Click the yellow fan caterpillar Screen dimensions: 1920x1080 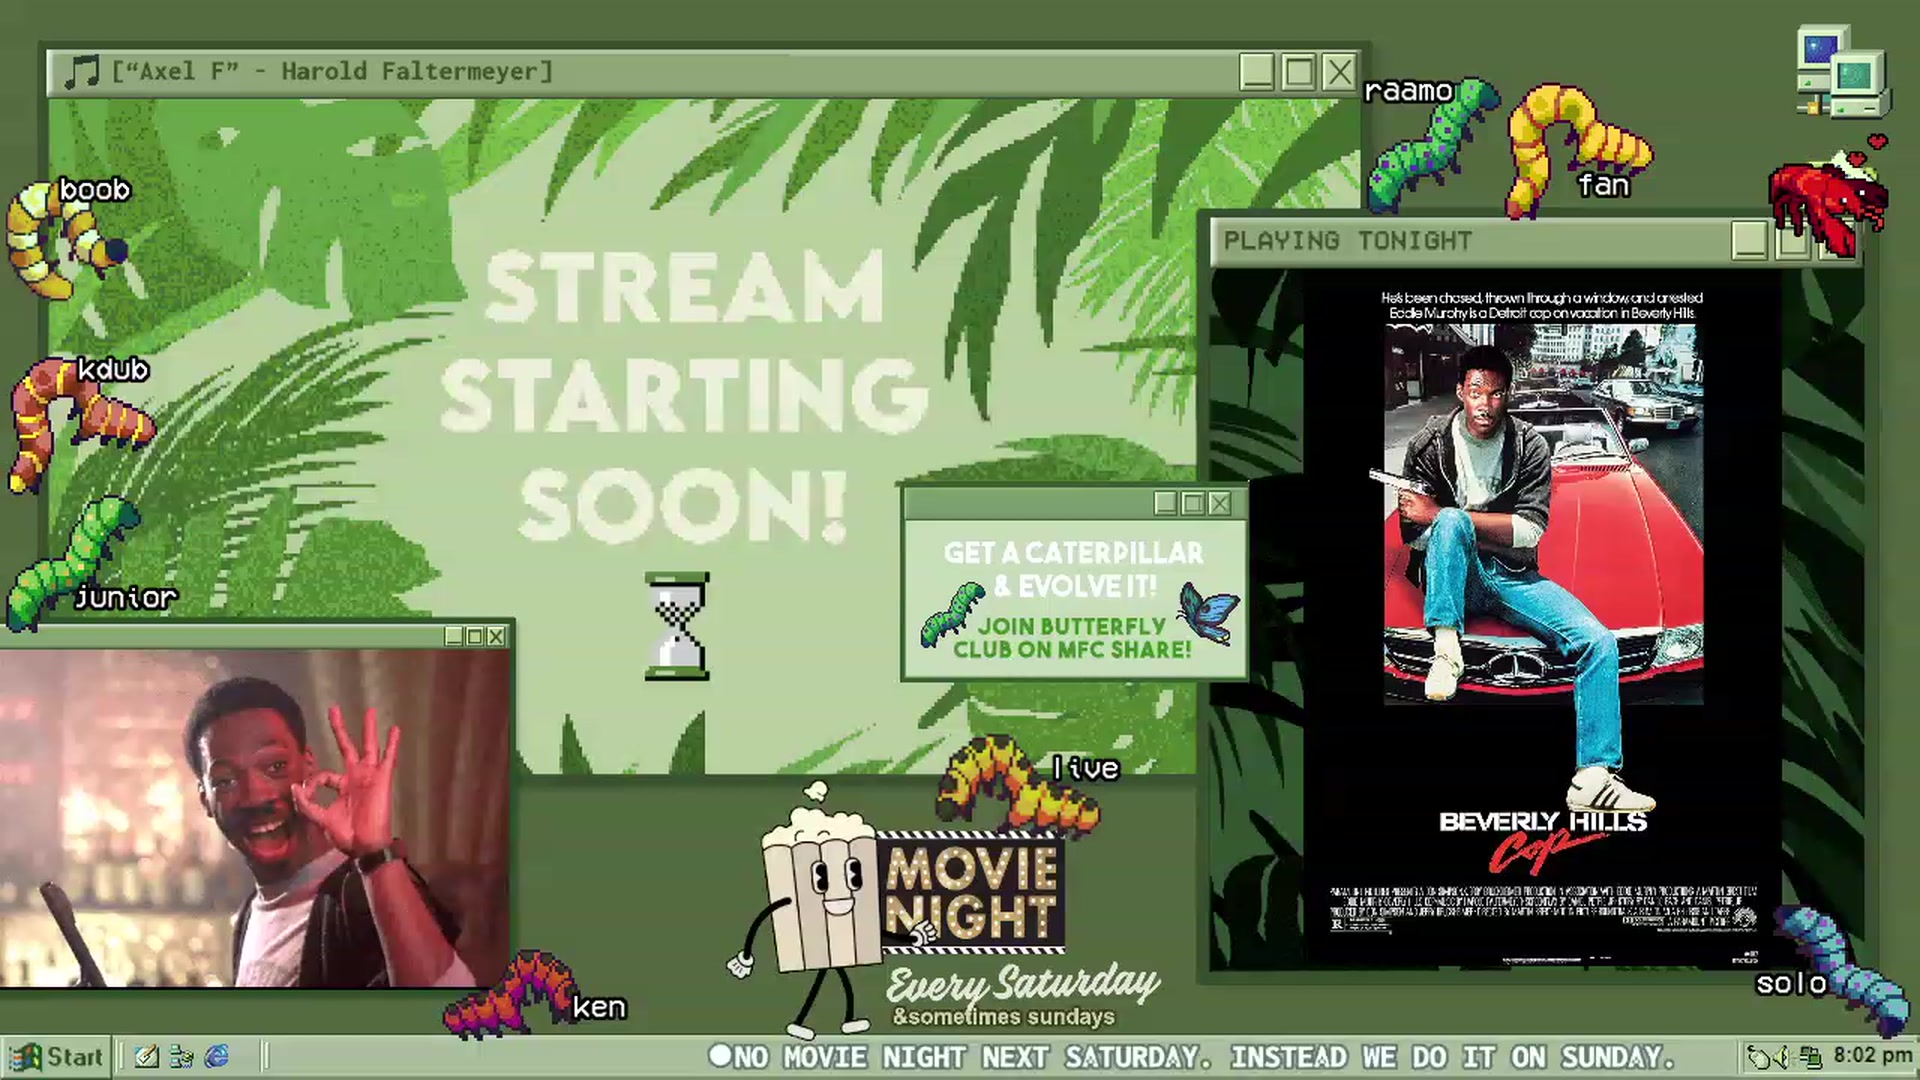(1578, 150)
